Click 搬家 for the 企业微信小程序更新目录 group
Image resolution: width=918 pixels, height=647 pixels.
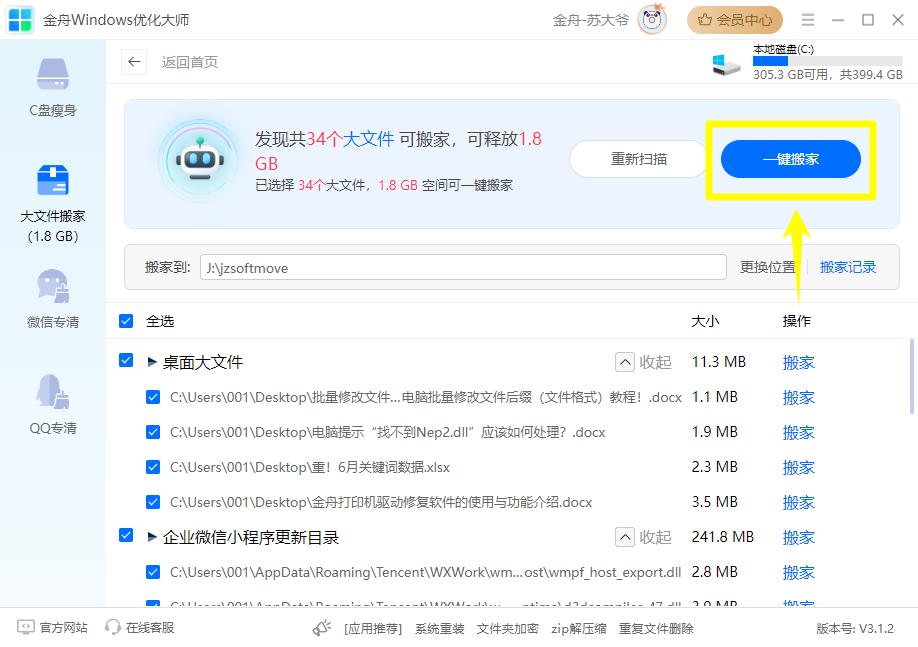[x=799, y=538]
